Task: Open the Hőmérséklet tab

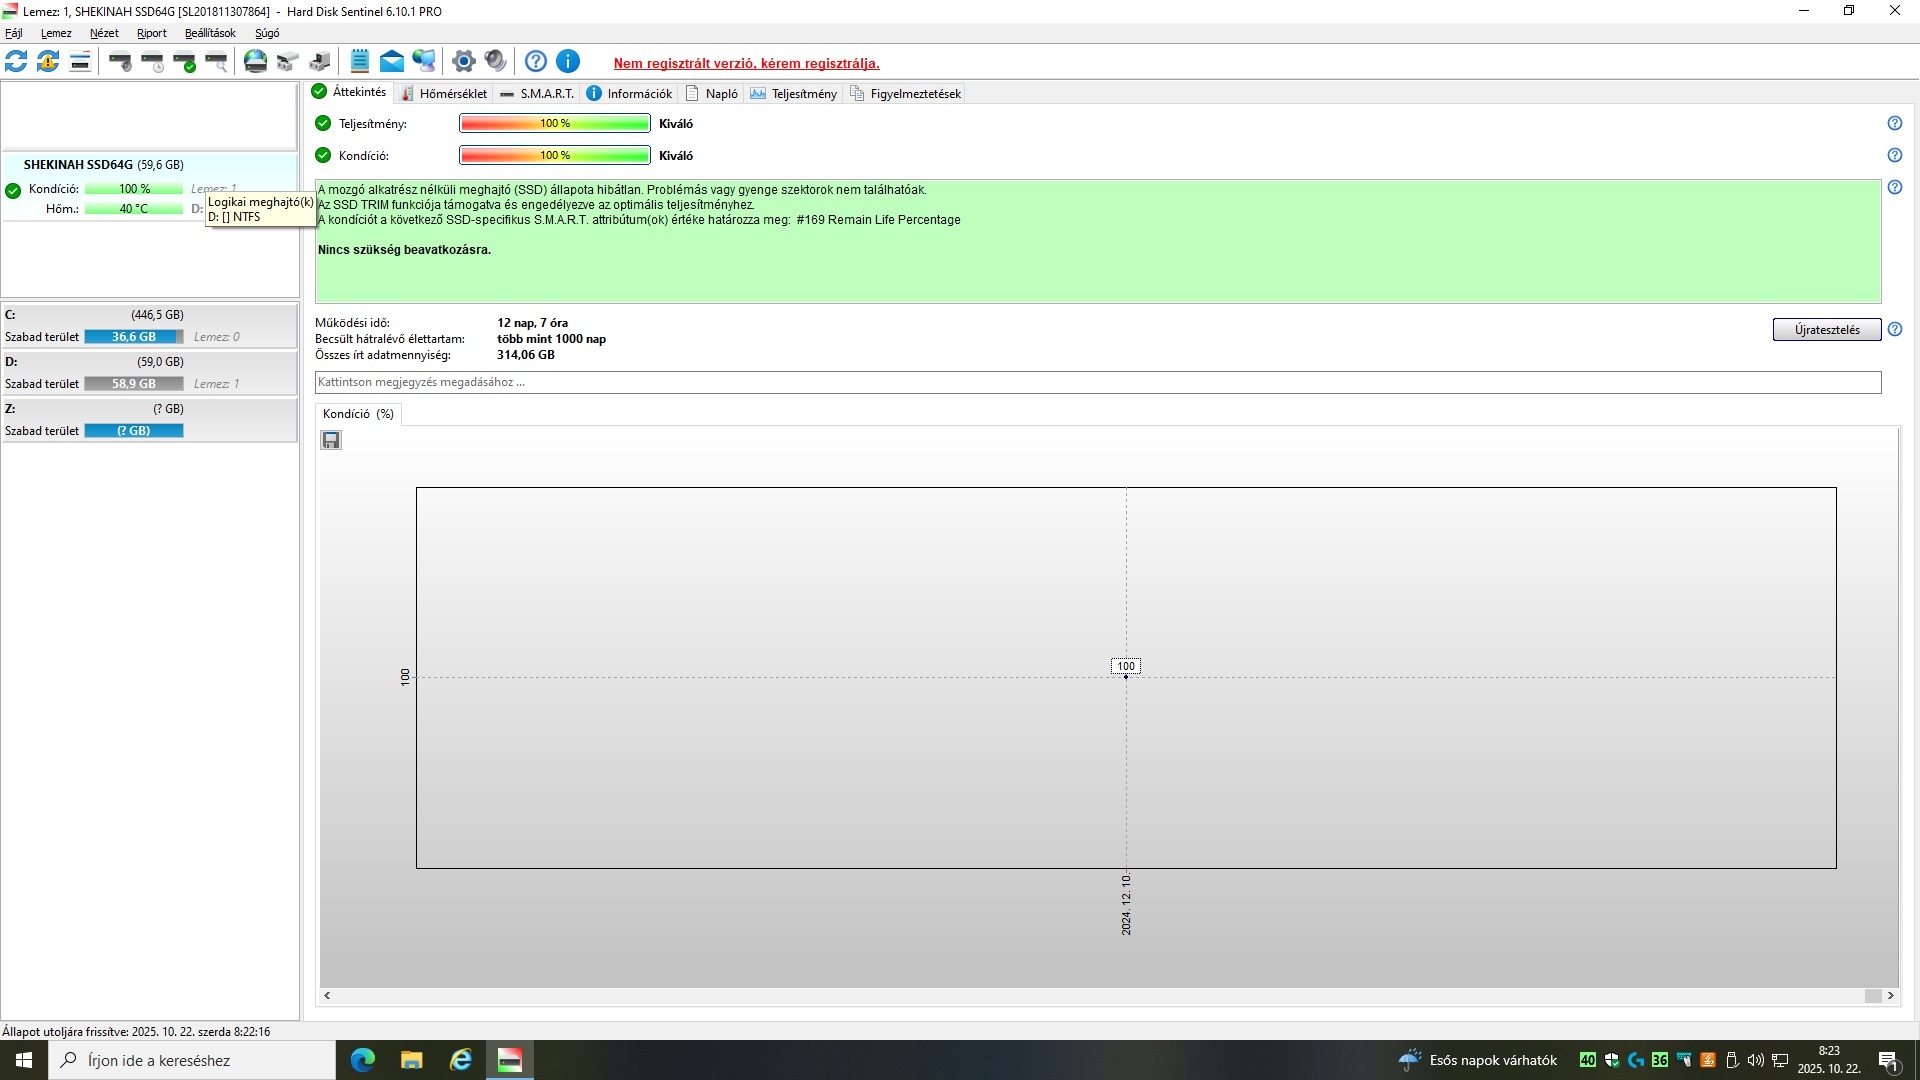Action: 444,94
